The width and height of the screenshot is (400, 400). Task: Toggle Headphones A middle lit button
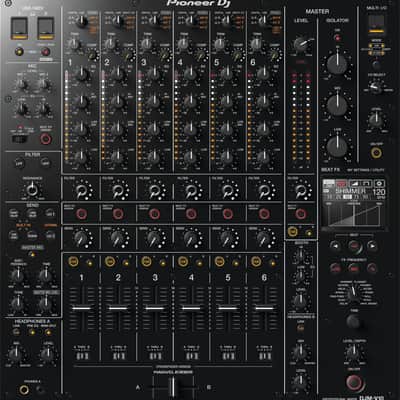coord(32,332)
